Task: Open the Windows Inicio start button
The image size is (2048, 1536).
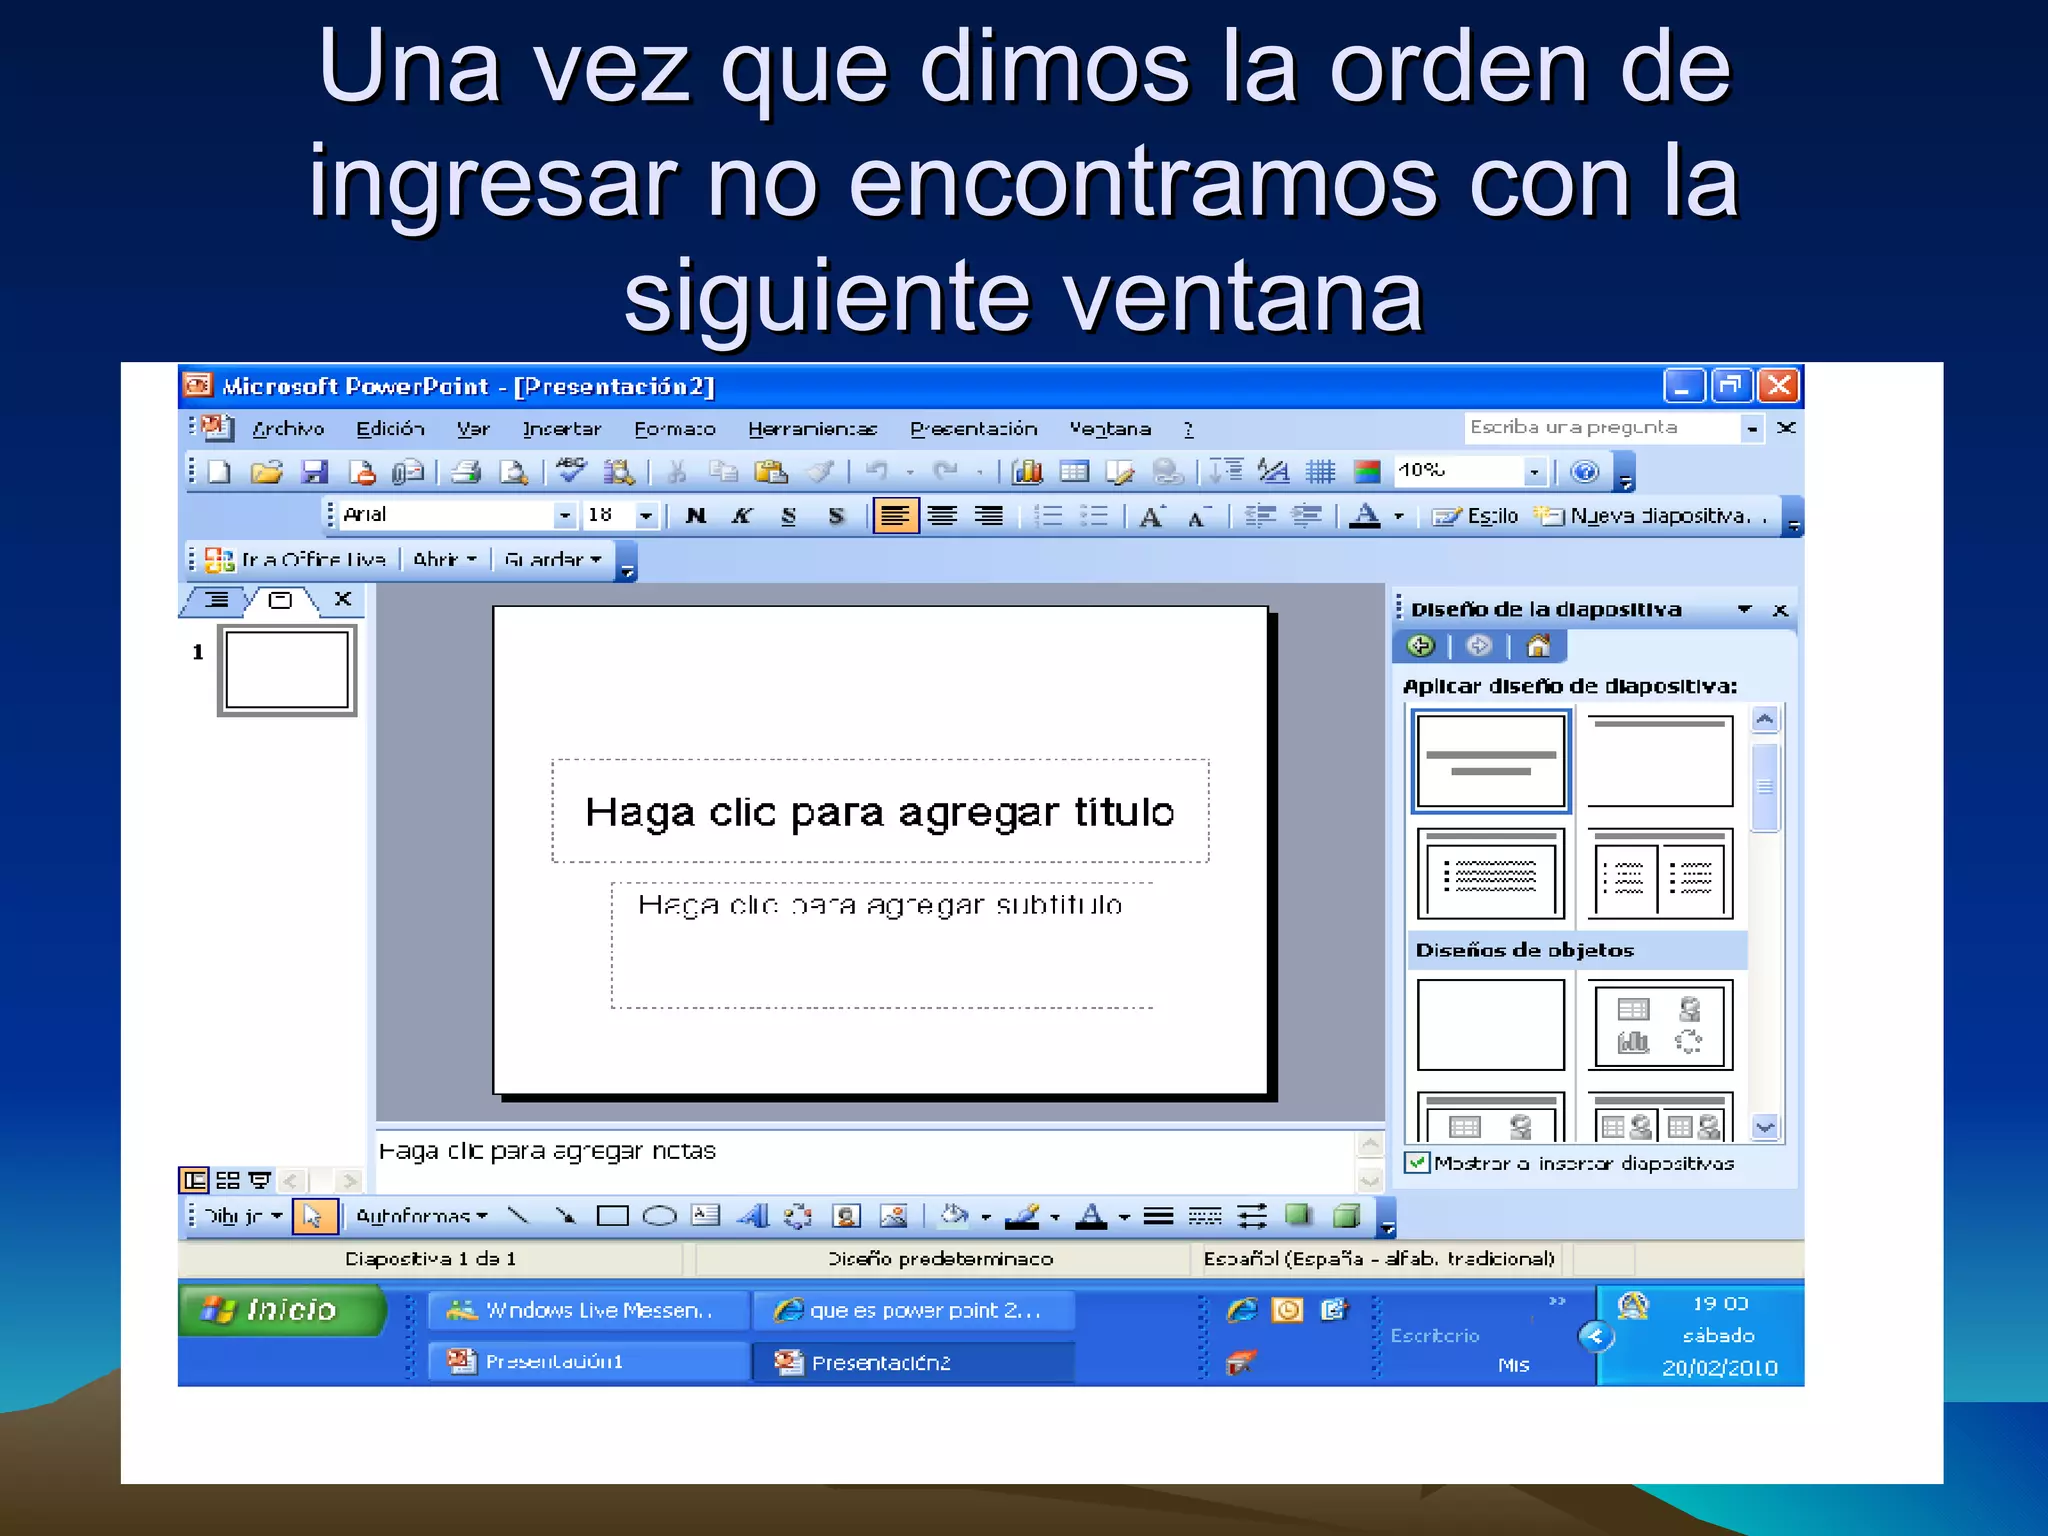Action: click(x=283, y=1310)
